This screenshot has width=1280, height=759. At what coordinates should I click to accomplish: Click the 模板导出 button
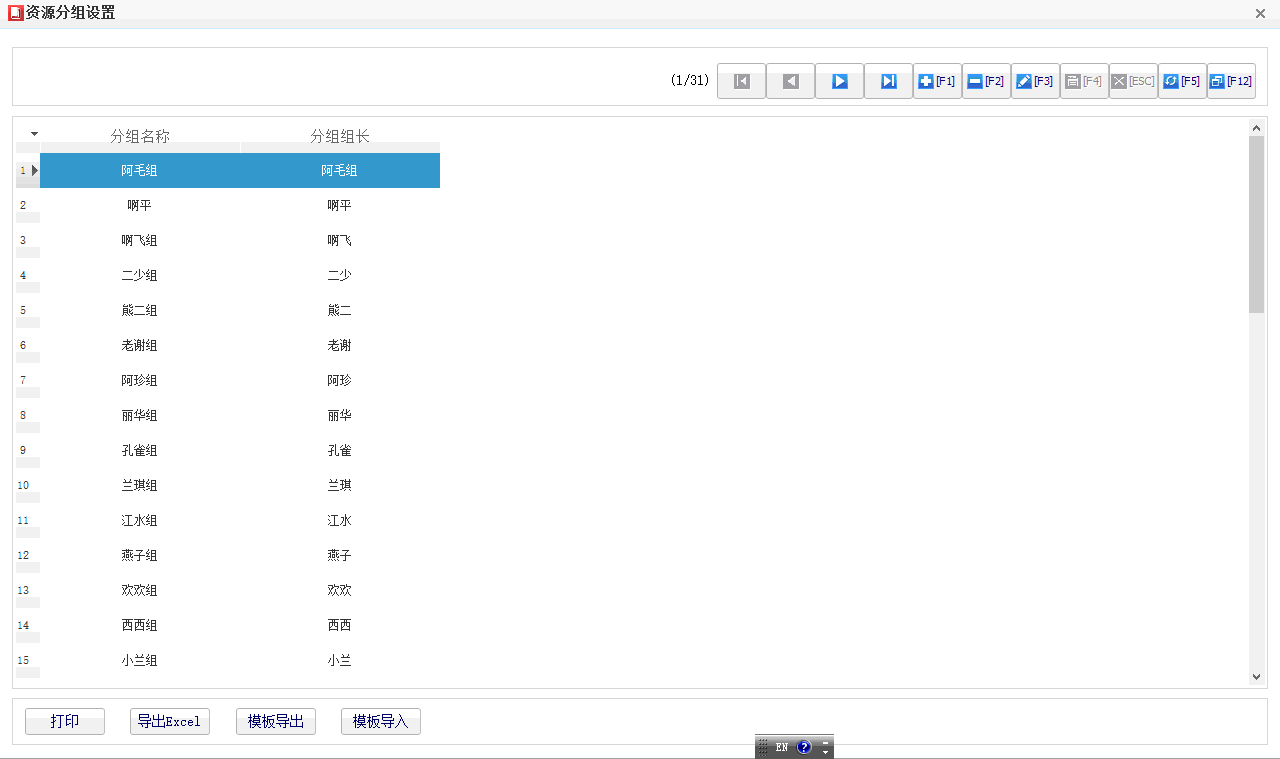276,721
